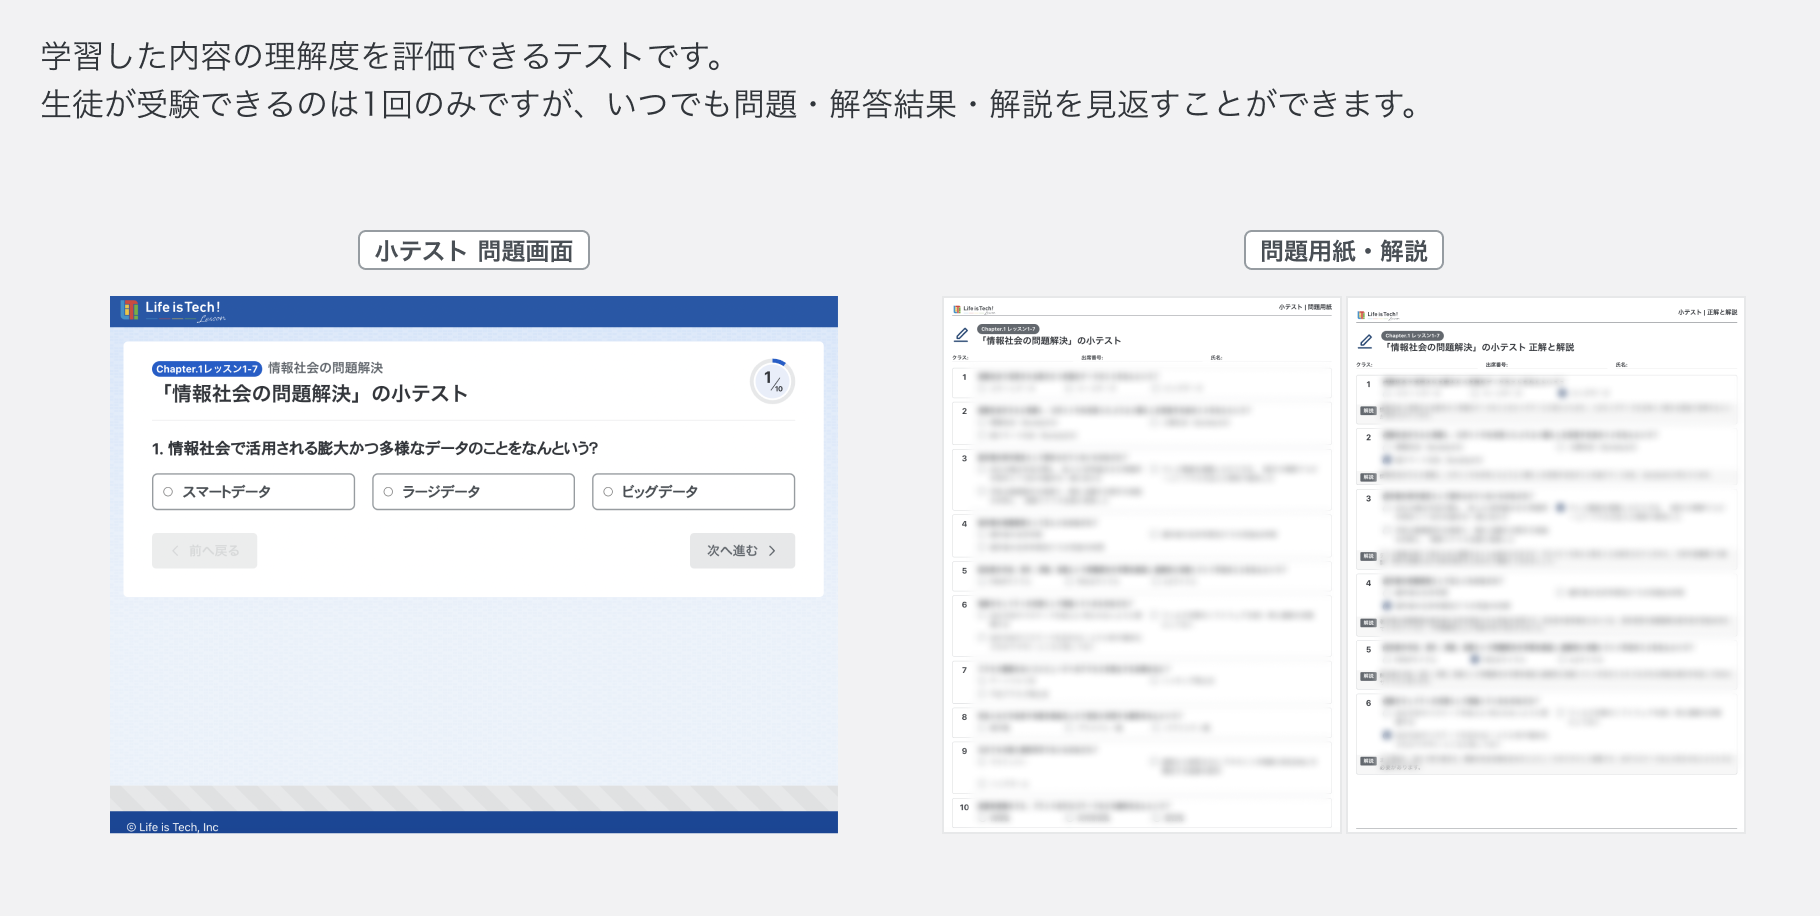Click the © Life is Tech, Inc footer text
This screenshot has width=1820, height=916.
(172, 827)
